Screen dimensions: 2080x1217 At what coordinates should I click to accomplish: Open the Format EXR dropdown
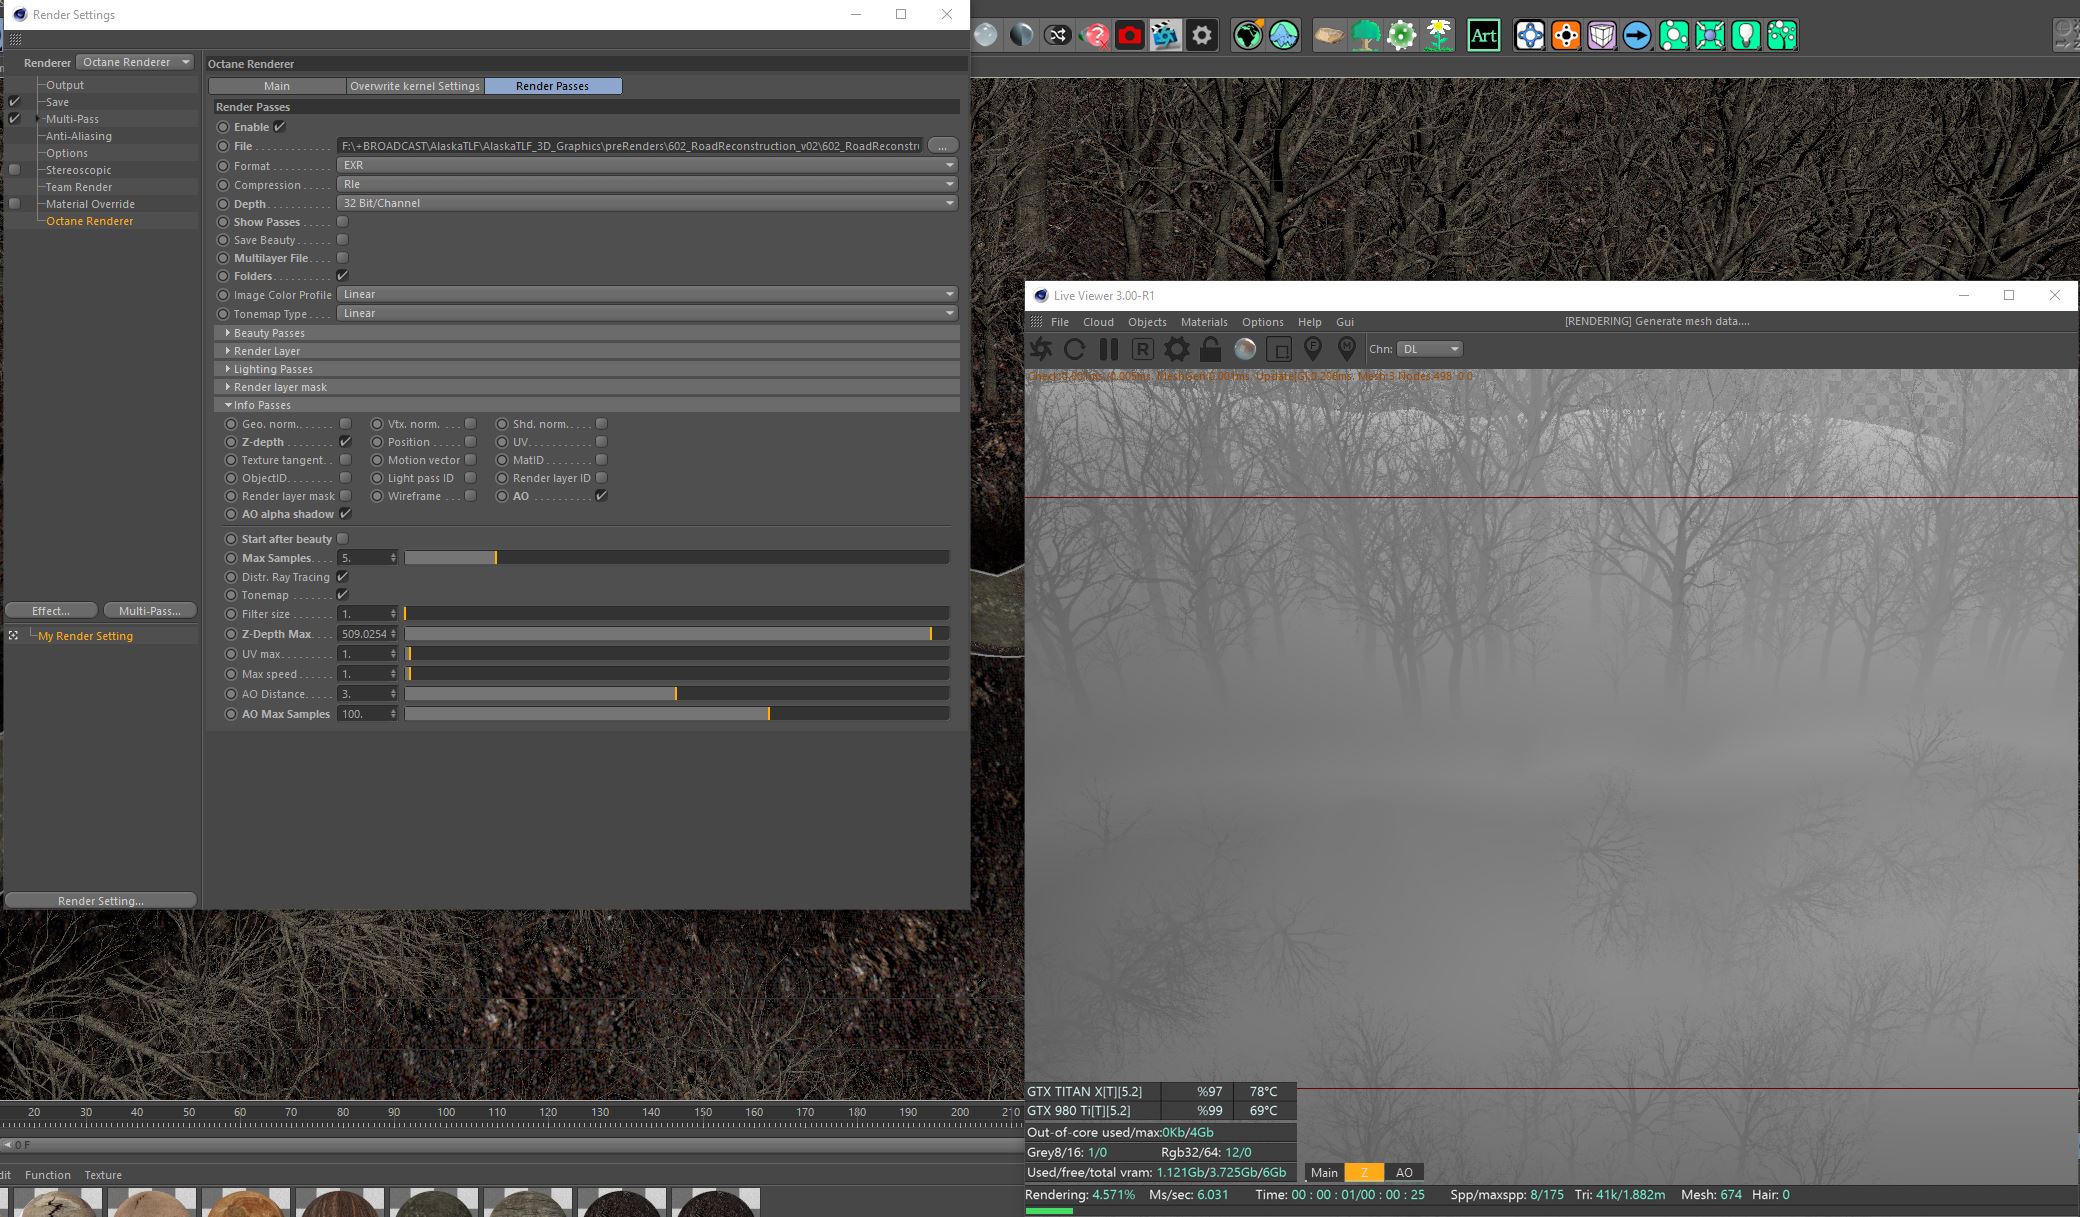coord(647,165)
